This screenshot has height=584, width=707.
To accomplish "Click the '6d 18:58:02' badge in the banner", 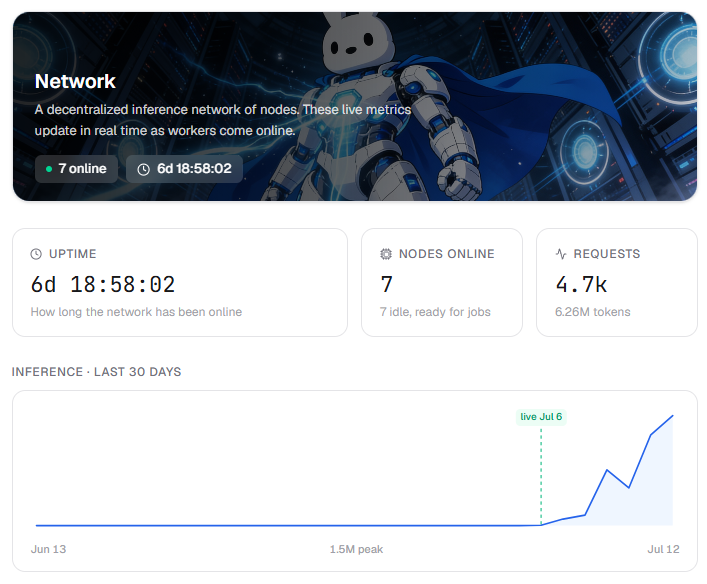I will [184, 169].
